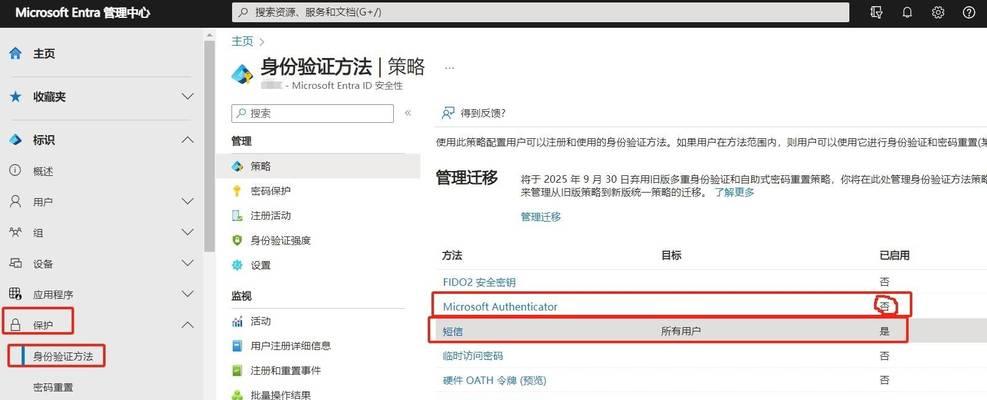Click the 收藏夹 star icon
Viewport: 987px width, 400px height.
pyautogui.click(x=16, y=97)
